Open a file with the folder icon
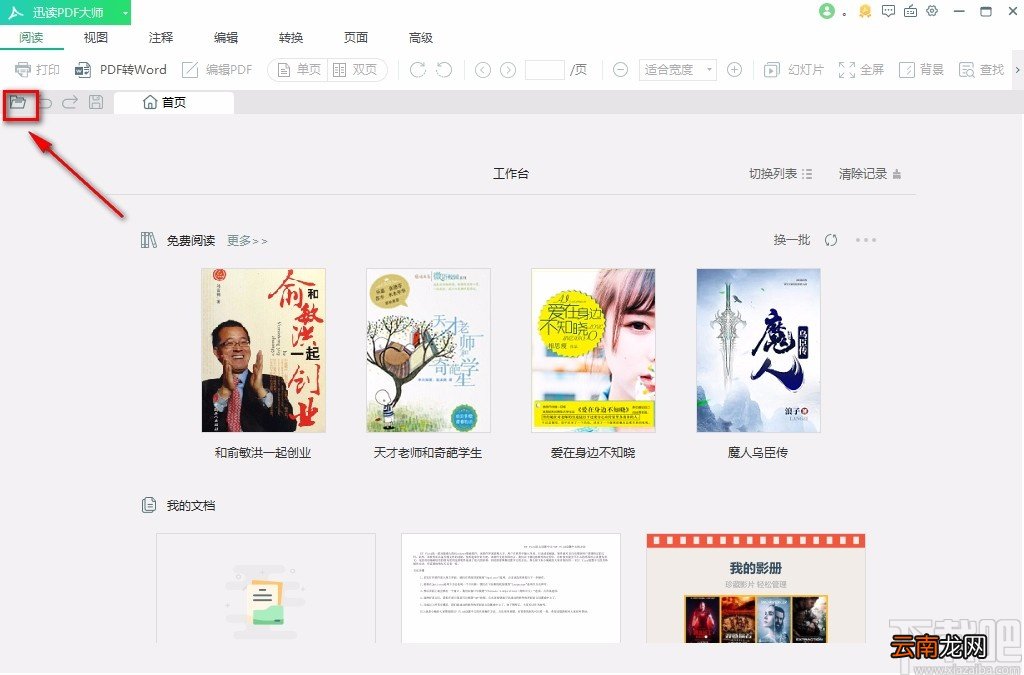This screenshot has height=675, width=1024. [18, 102]
